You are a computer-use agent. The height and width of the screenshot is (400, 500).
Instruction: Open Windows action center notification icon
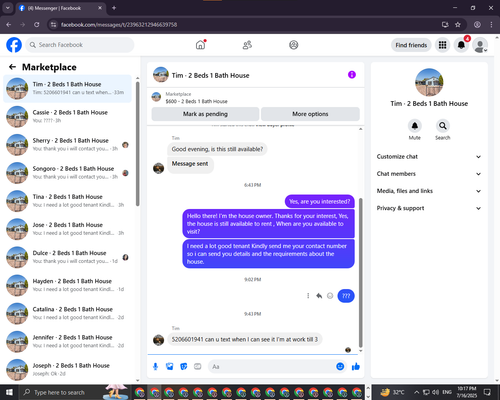487,392
